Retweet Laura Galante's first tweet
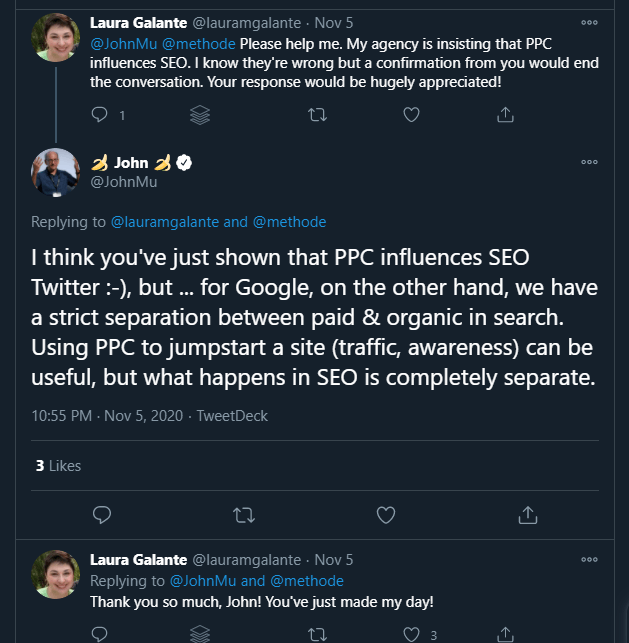The height and width of the screenshot is (643, 629). [316, 116]
